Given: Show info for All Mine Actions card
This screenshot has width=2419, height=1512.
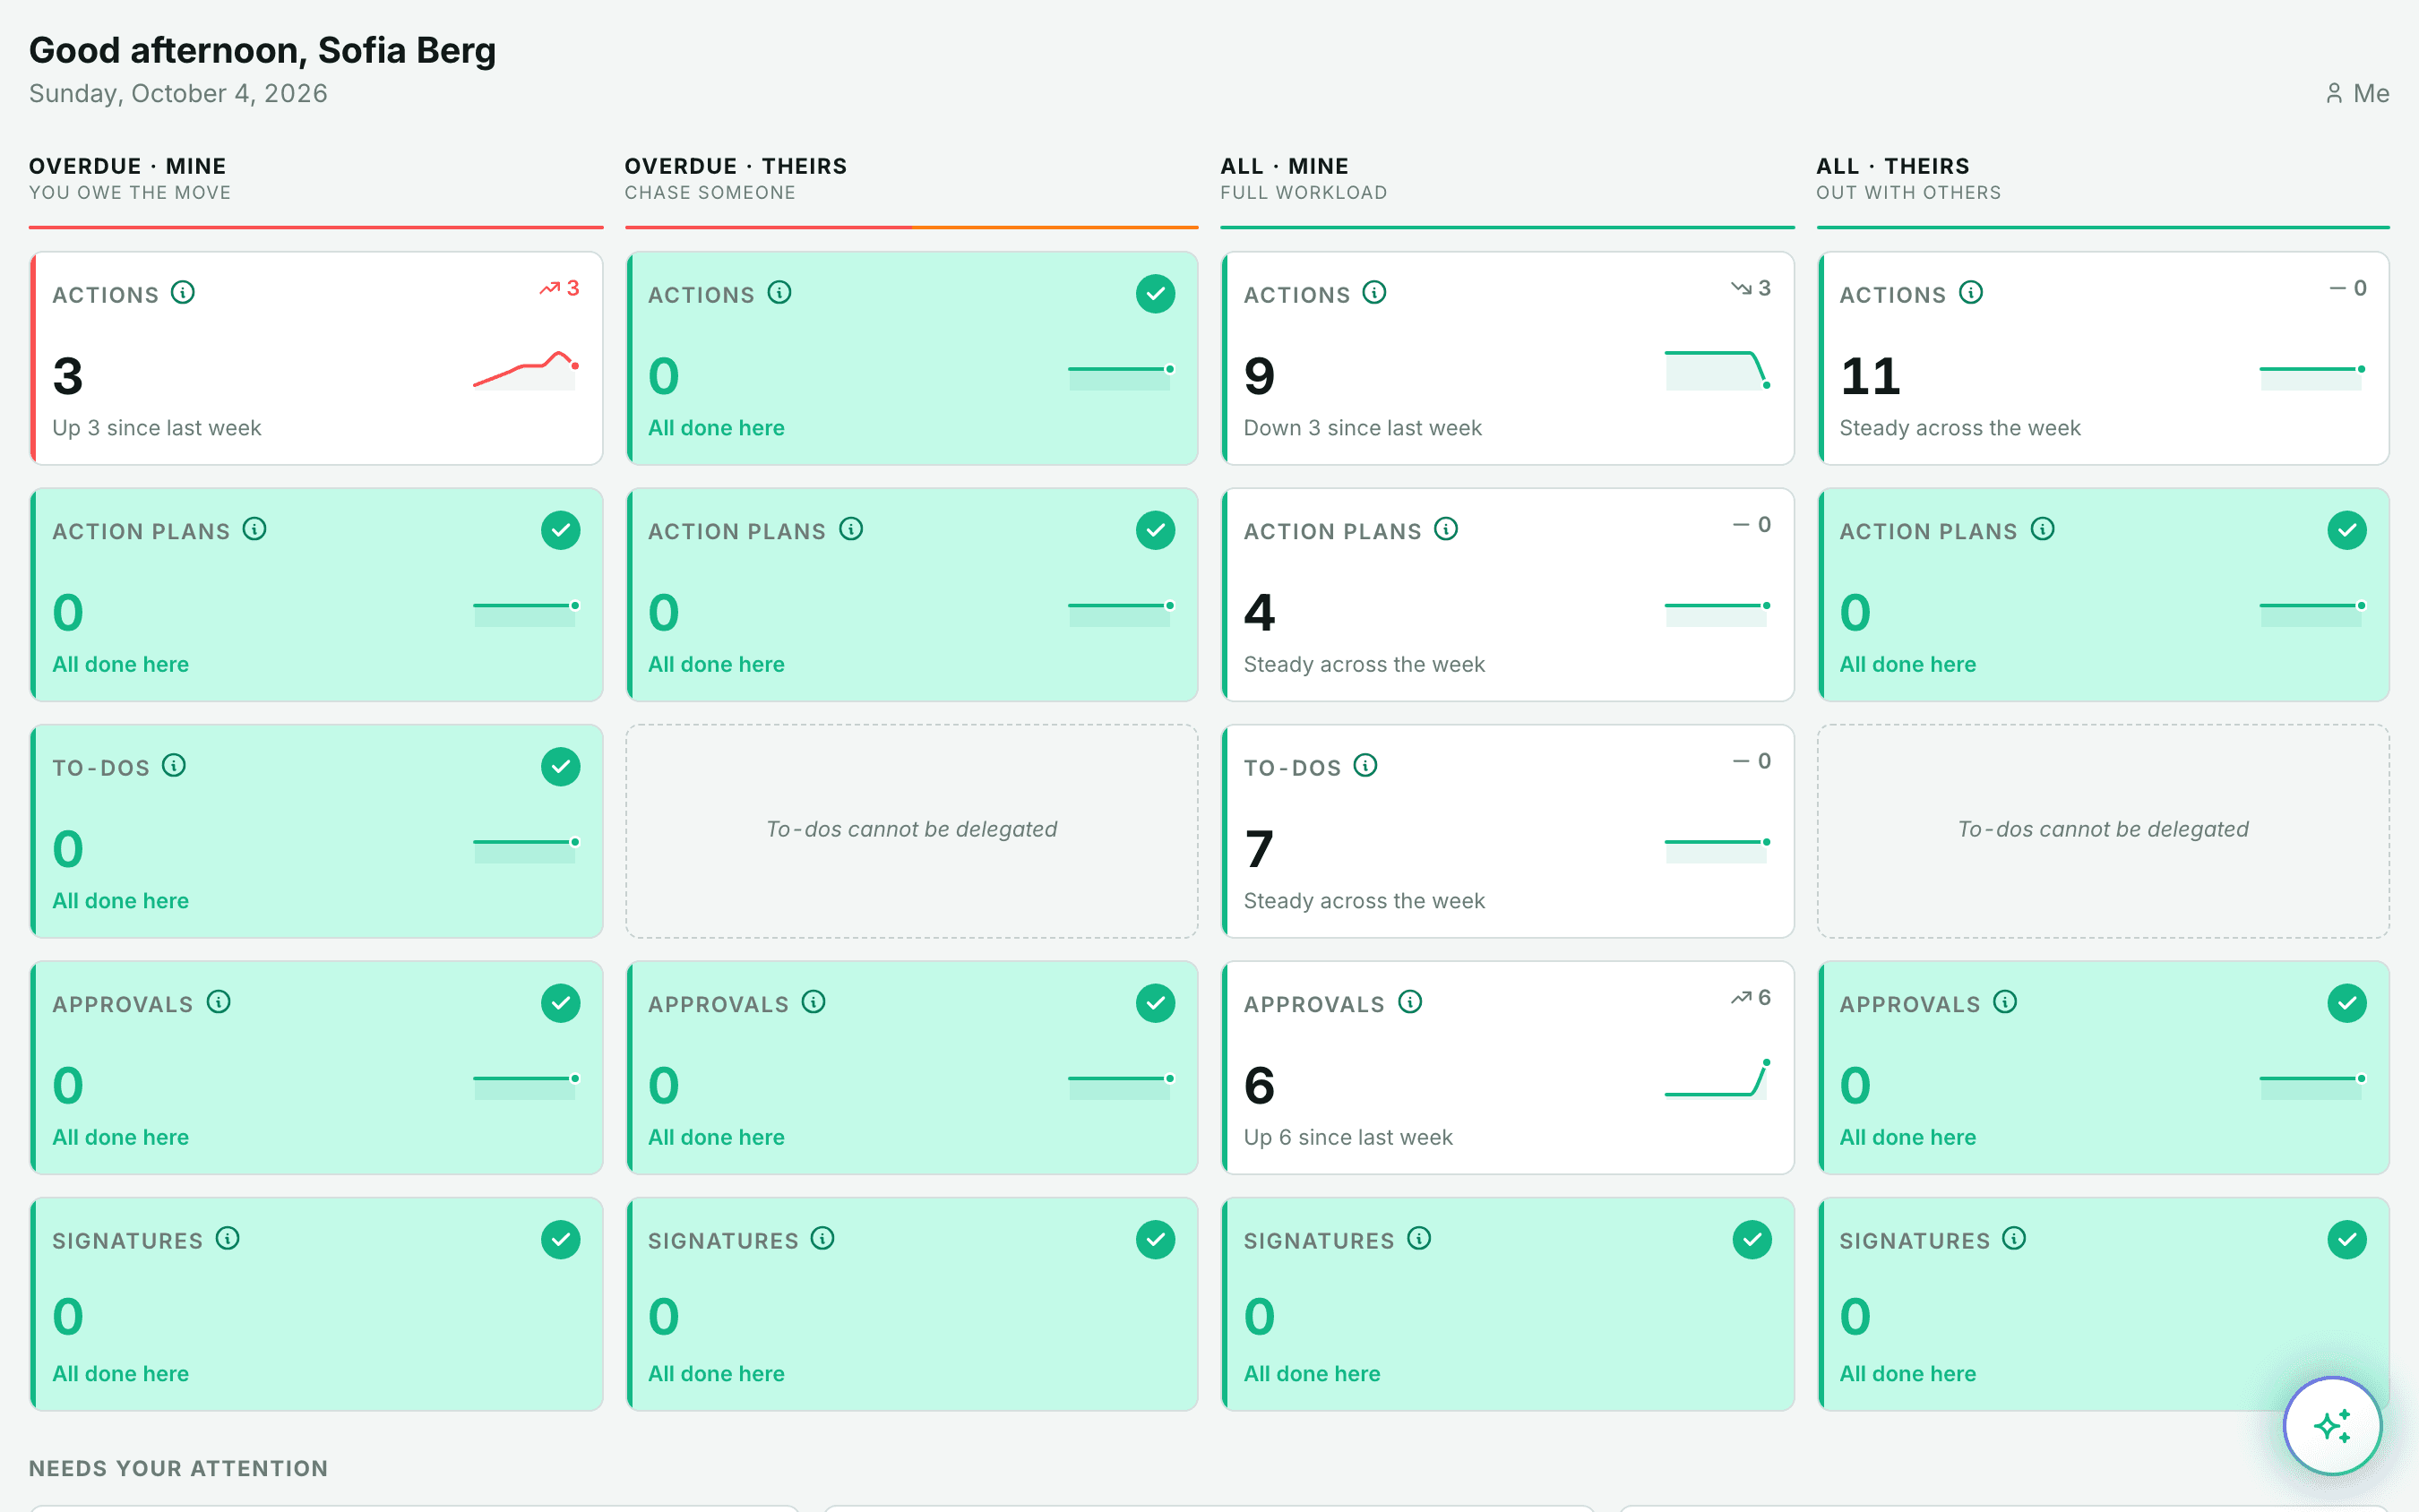Looking at the screenshot, I should click(1374, 293).
